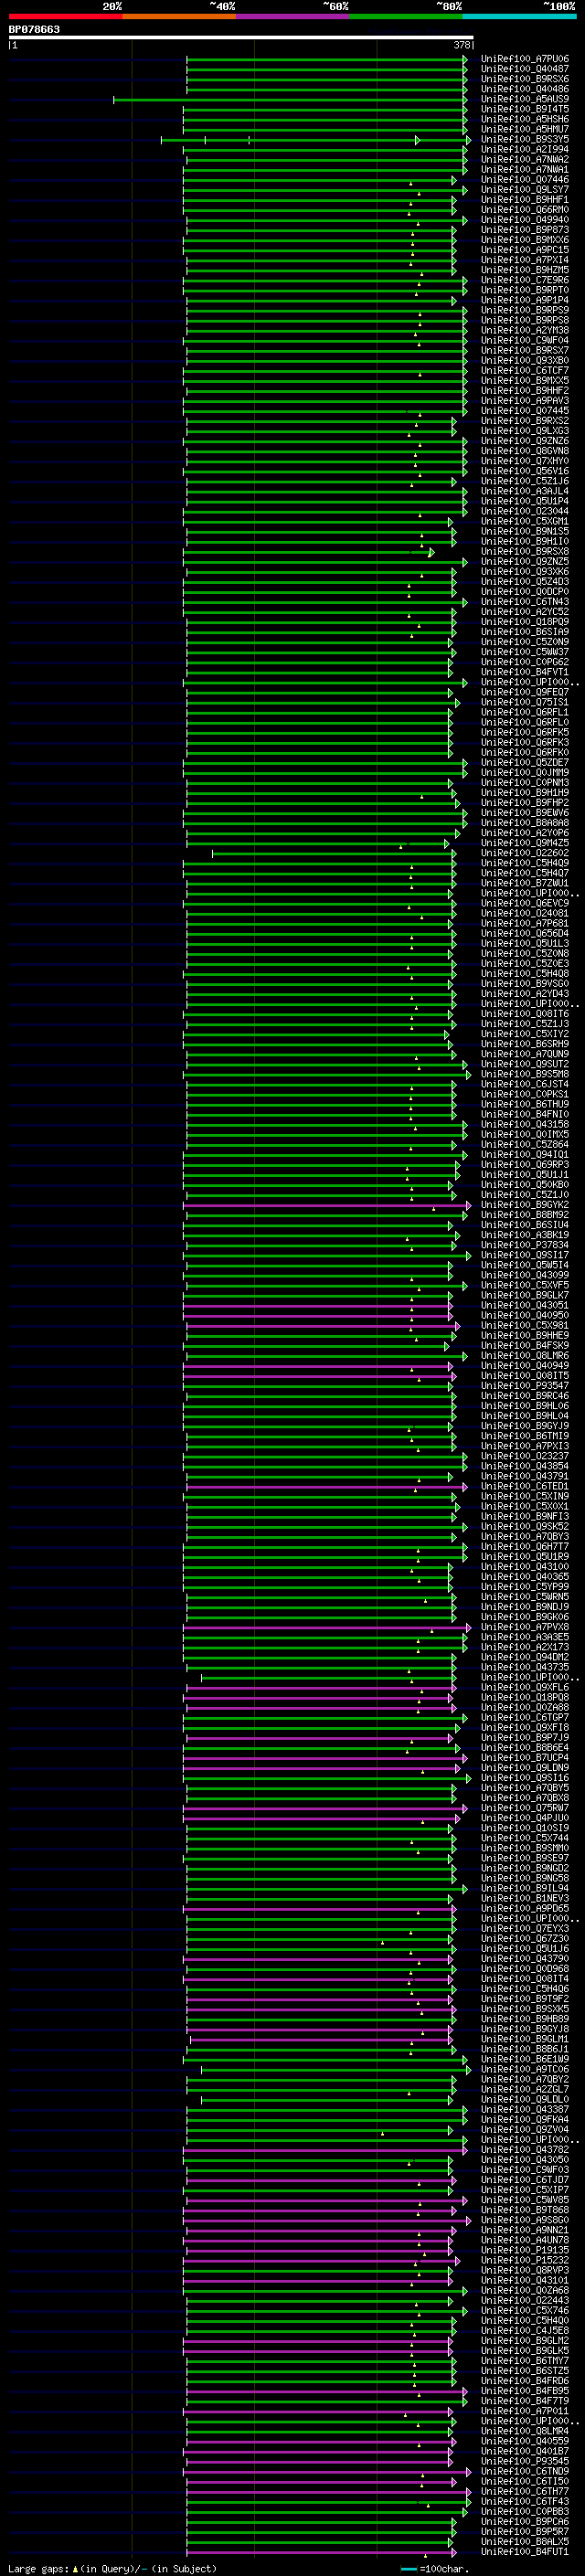Open hit UniRef100_Q43051
This screenshot has width=585, height=2576.
(524, 1305)
